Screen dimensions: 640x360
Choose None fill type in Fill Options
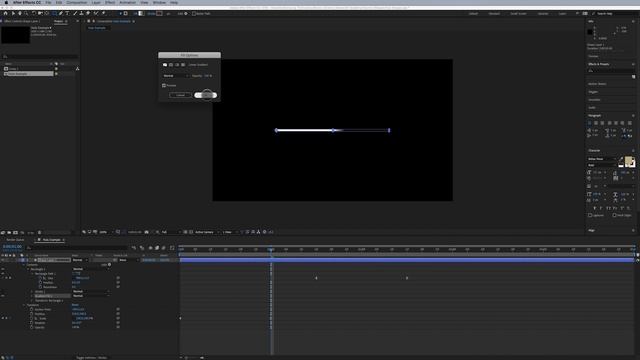click(x=165, y=64)
